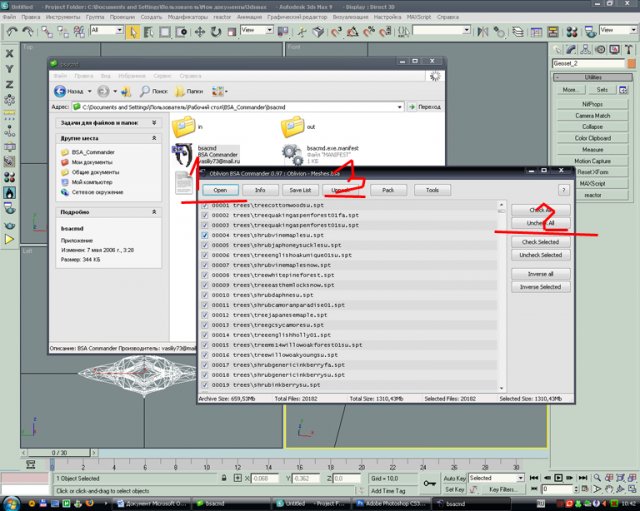The height and width of the screenshot is (511, 640).
Task: Open the selection filter 'All' dropdown
Action: click(119, 30)
